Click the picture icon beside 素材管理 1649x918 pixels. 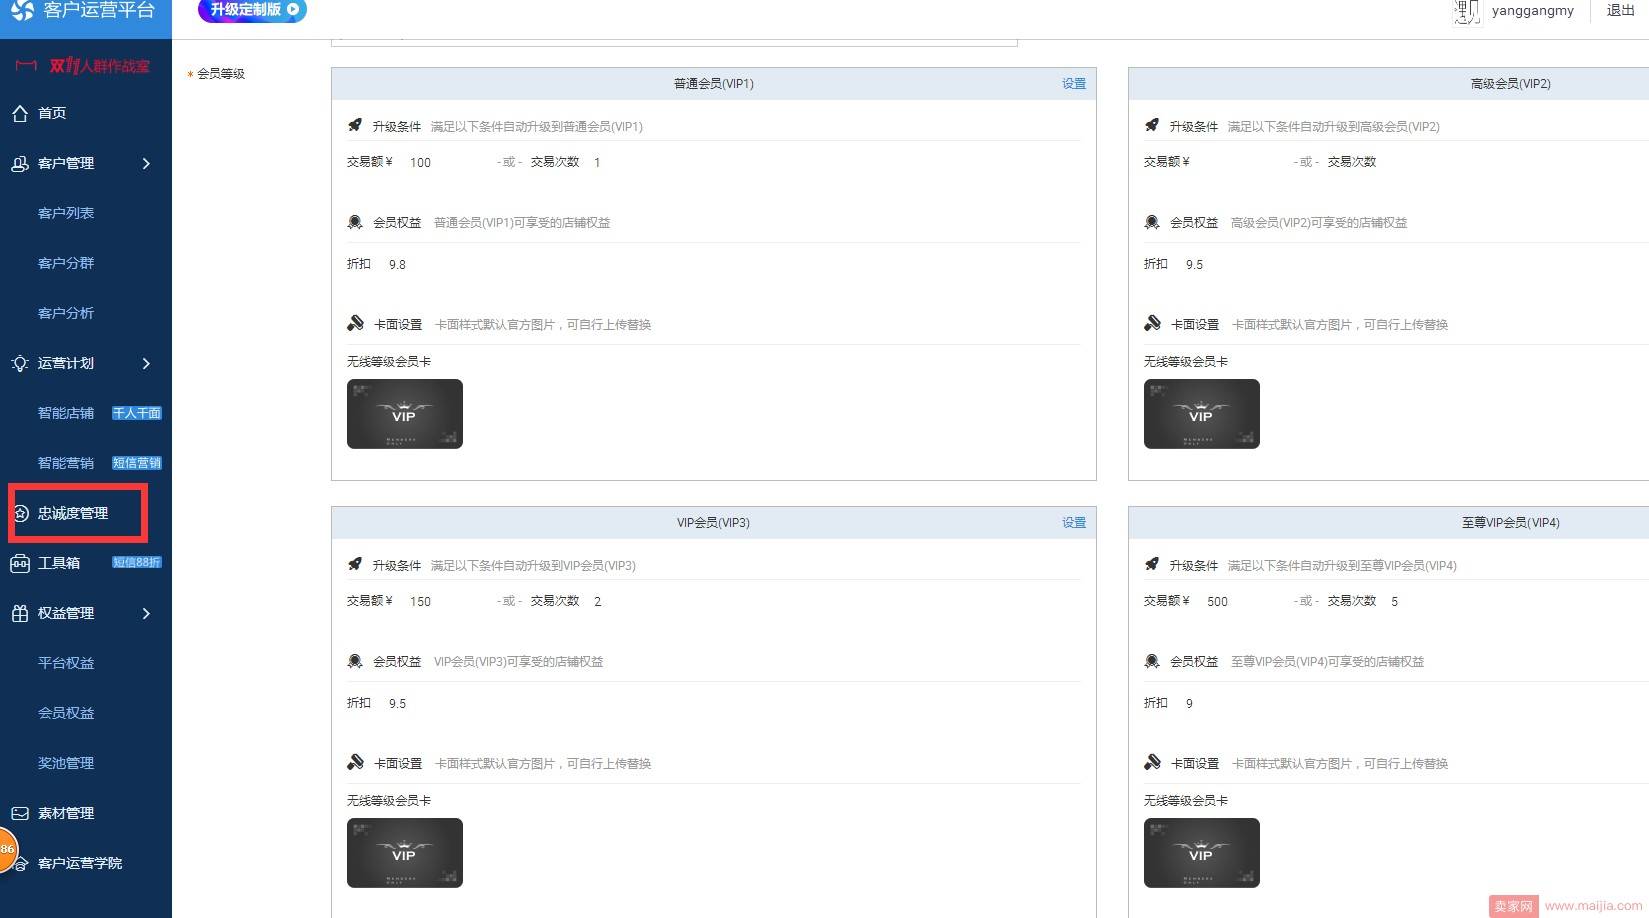click(20, 813)
